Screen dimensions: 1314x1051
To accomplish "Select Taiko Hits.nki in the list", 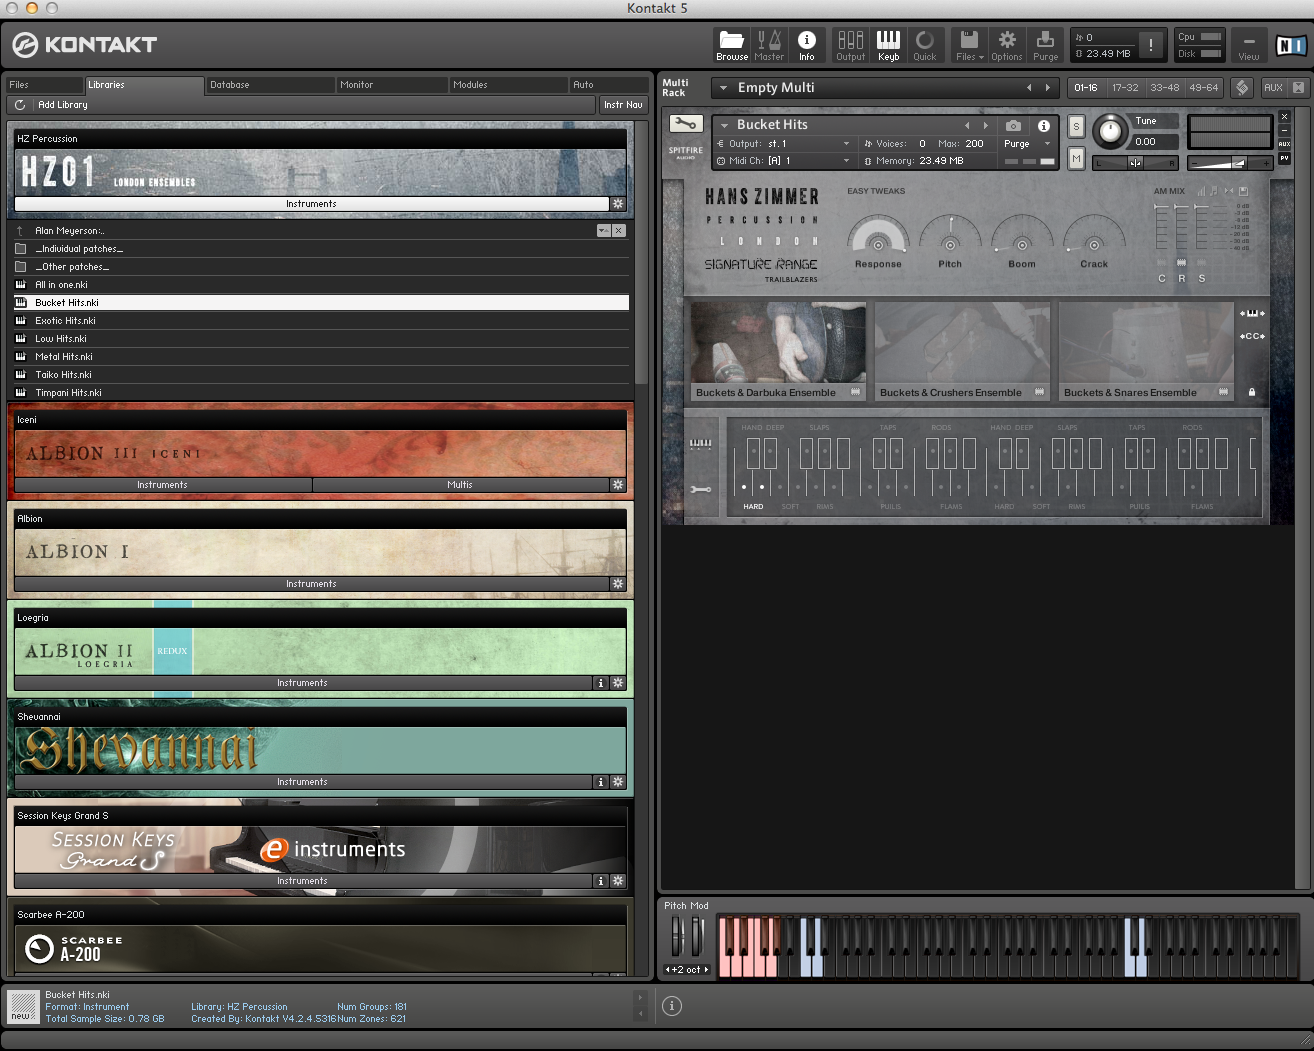I will (x=321, y=375).
